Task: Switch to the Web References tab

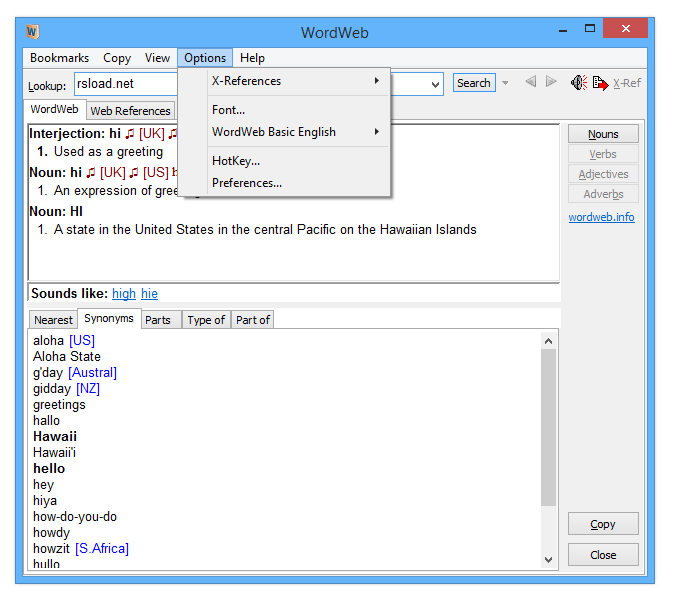Action: pyautogui.click(x=131, y=111)
